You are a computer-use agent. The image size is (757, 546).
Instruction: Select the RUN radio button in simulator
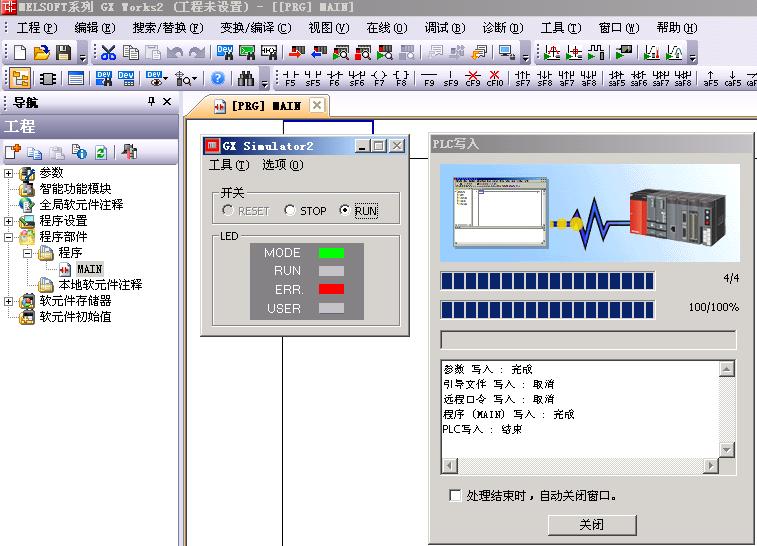pyautogui.click(x=346, y=211)
